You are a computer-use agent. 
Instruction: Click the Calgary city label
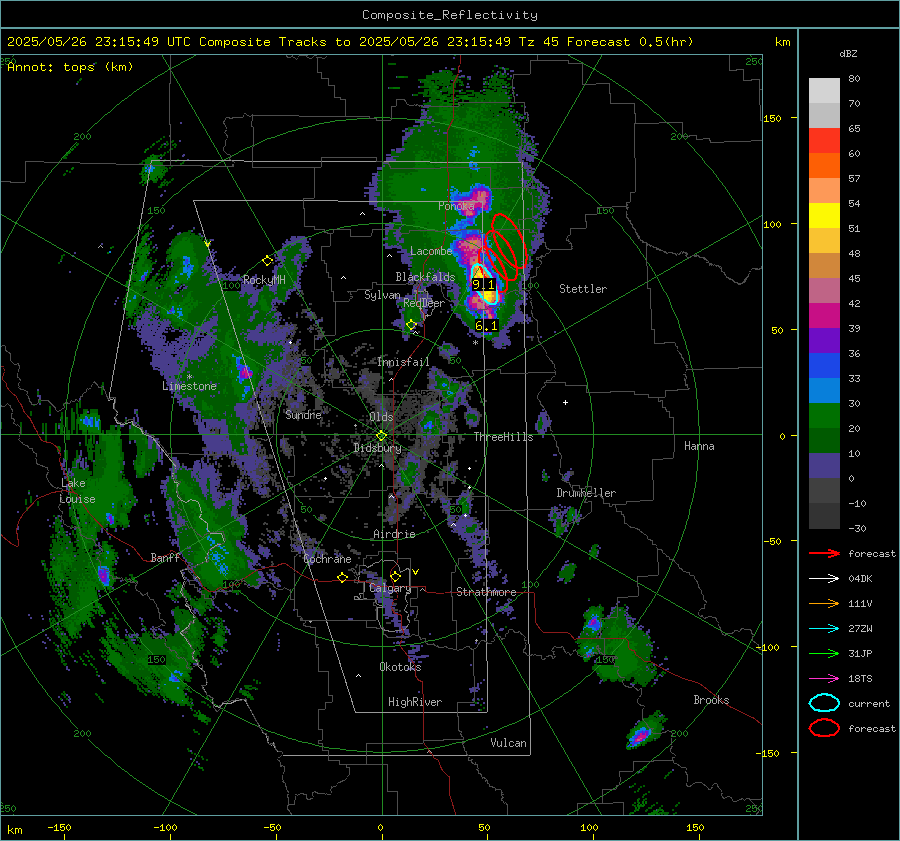390,588
